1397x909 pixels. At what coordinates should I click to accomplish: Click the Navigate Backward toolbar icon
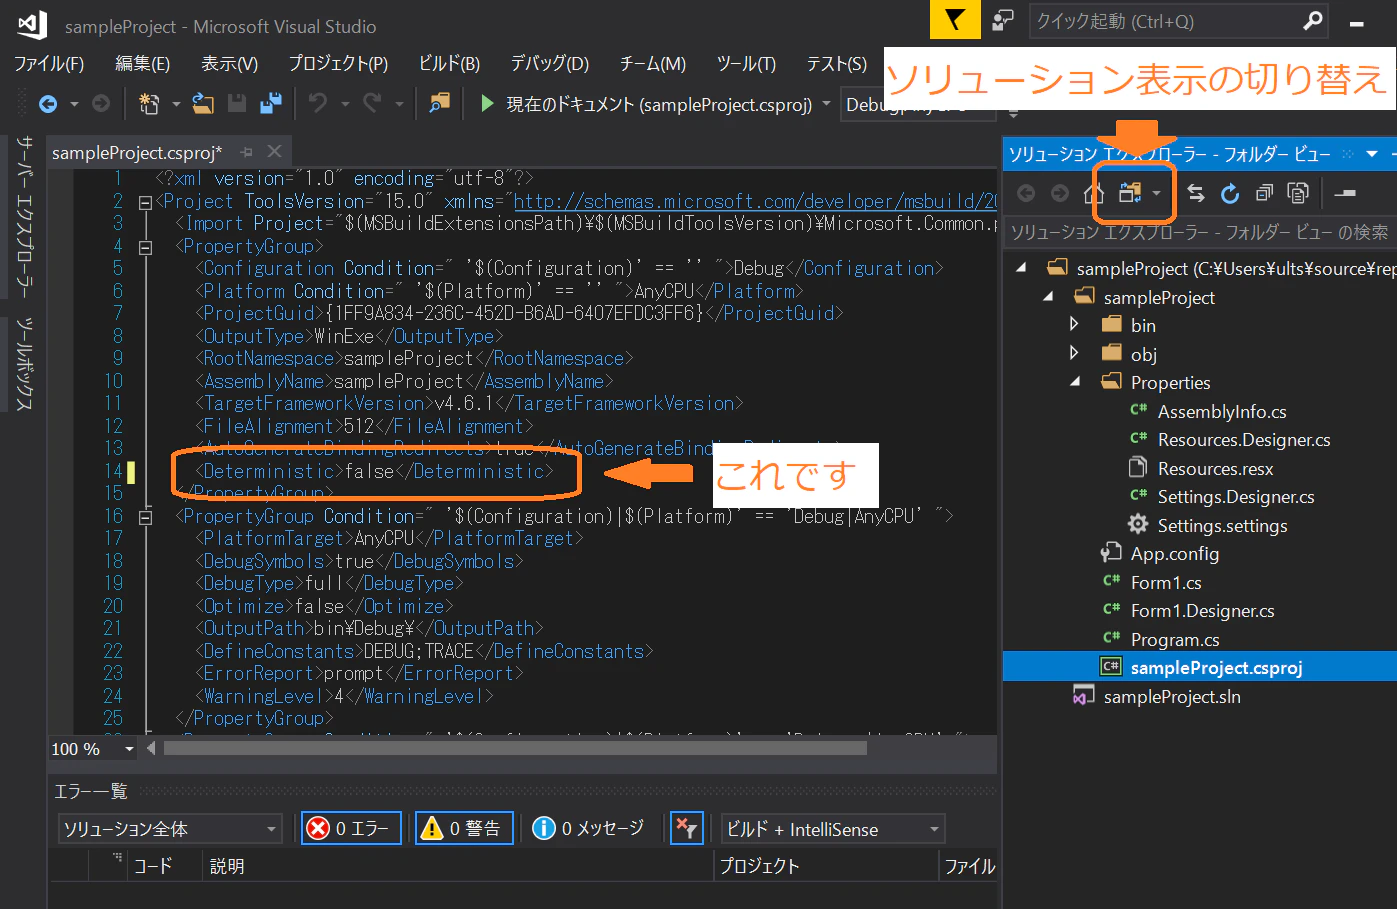[47, 103]
